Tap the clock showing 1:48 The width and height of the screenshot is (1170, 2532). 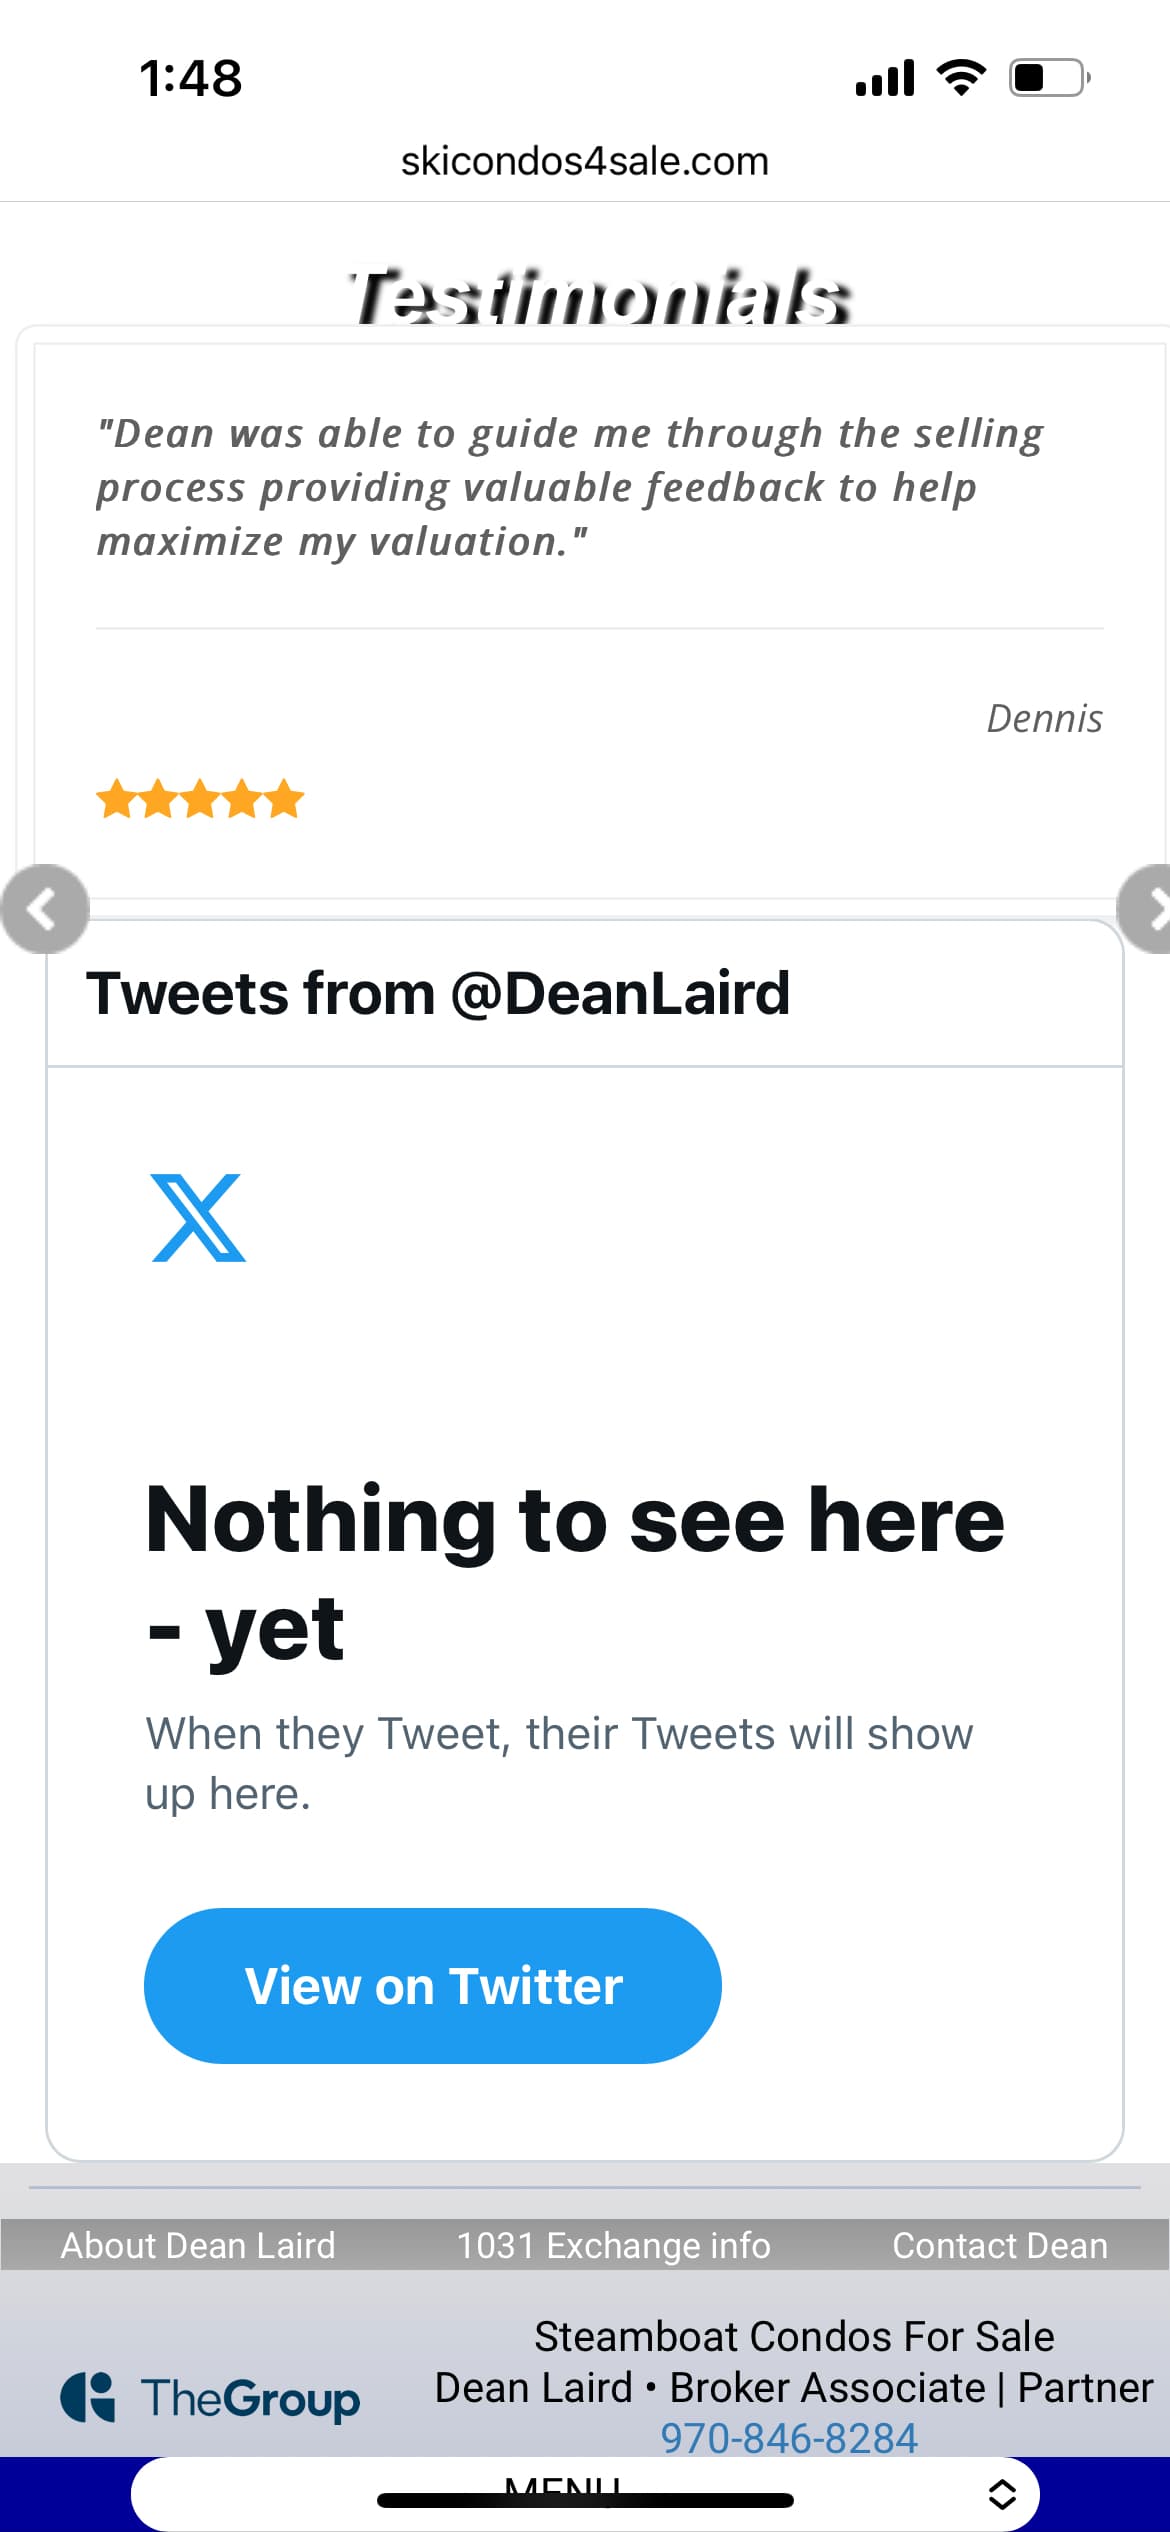coord(189,77)
